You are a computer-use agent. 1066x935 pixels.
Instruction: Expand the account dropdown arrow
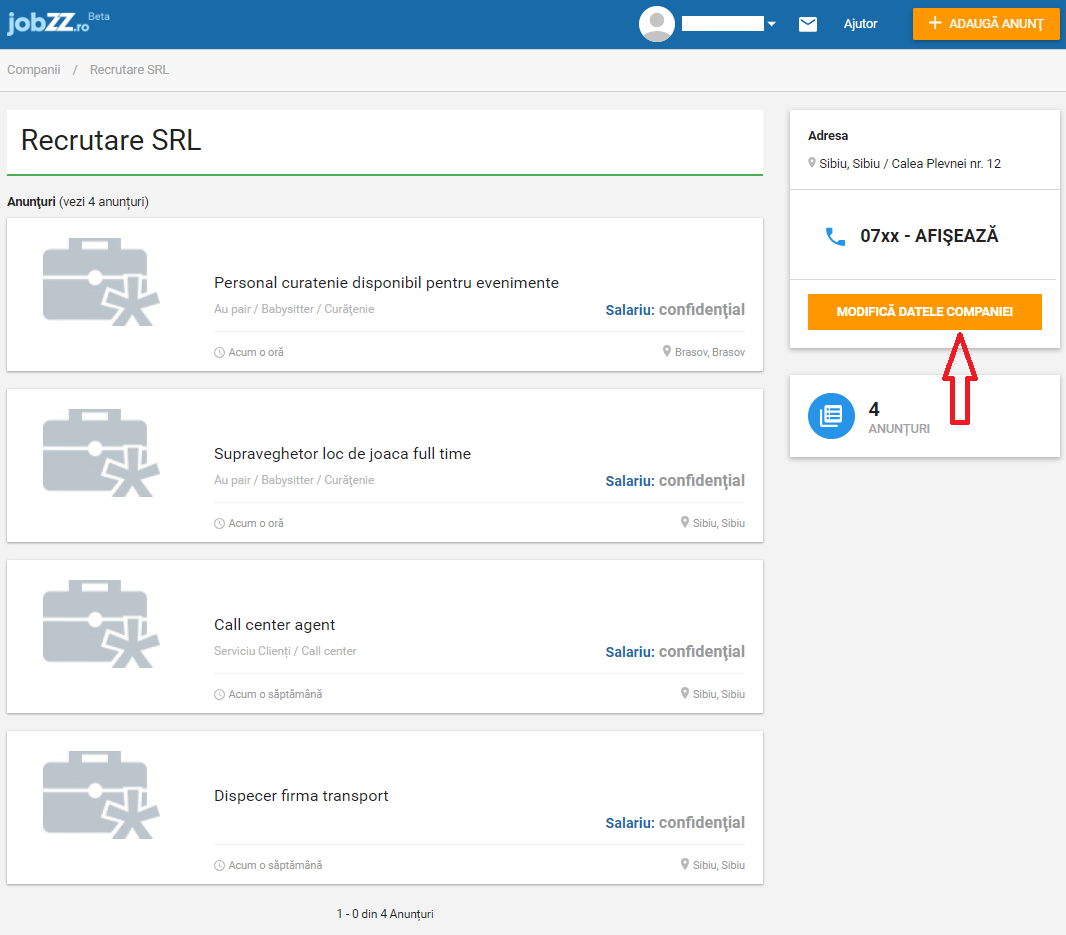click(771, 24)
